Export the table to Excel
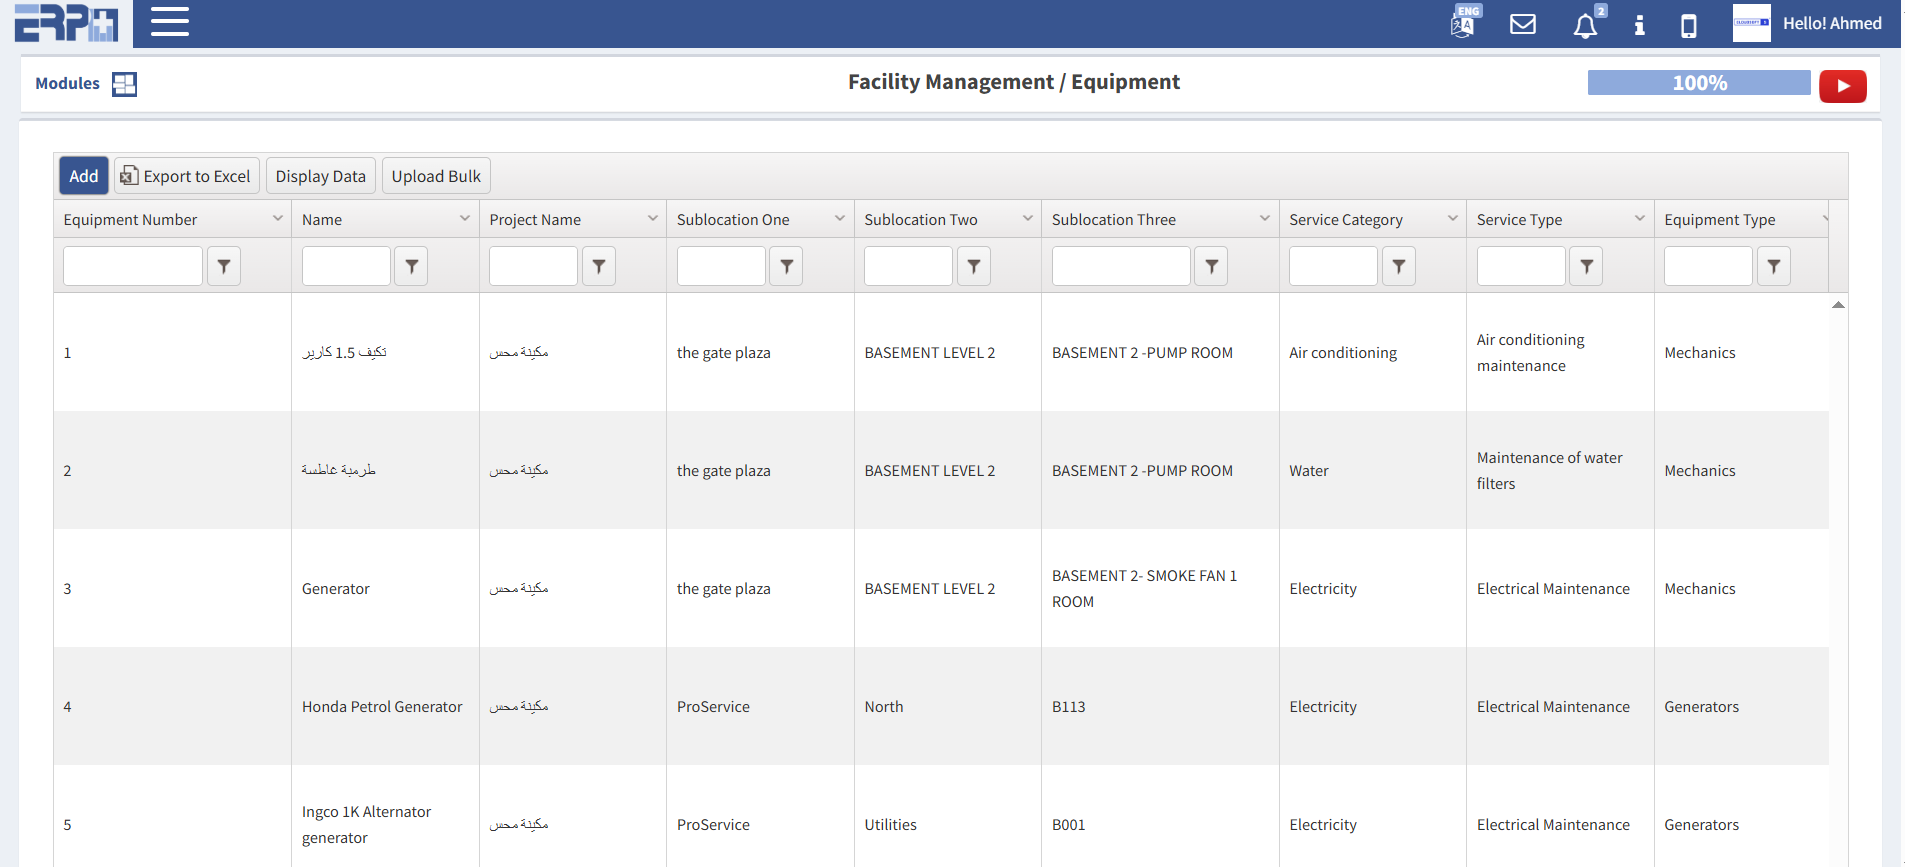This screenshot has width=1905, height=867. pyautogui.click(x=186, y=176)
